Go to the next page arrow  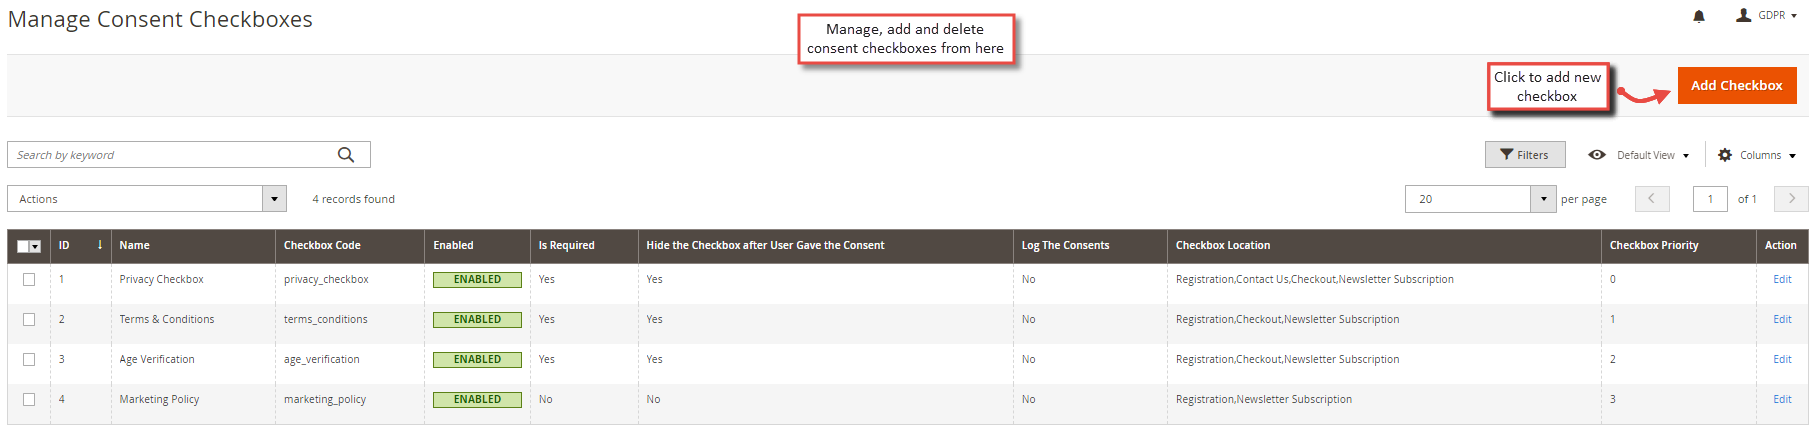tap(1791, 199)
